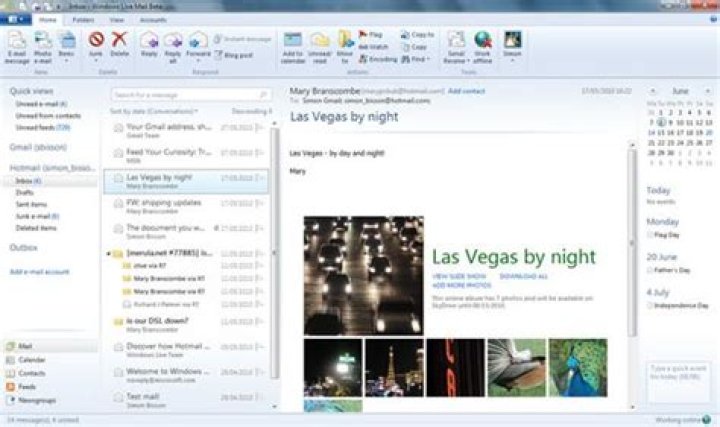Open the Sent items folder

(x=31, y=204)
